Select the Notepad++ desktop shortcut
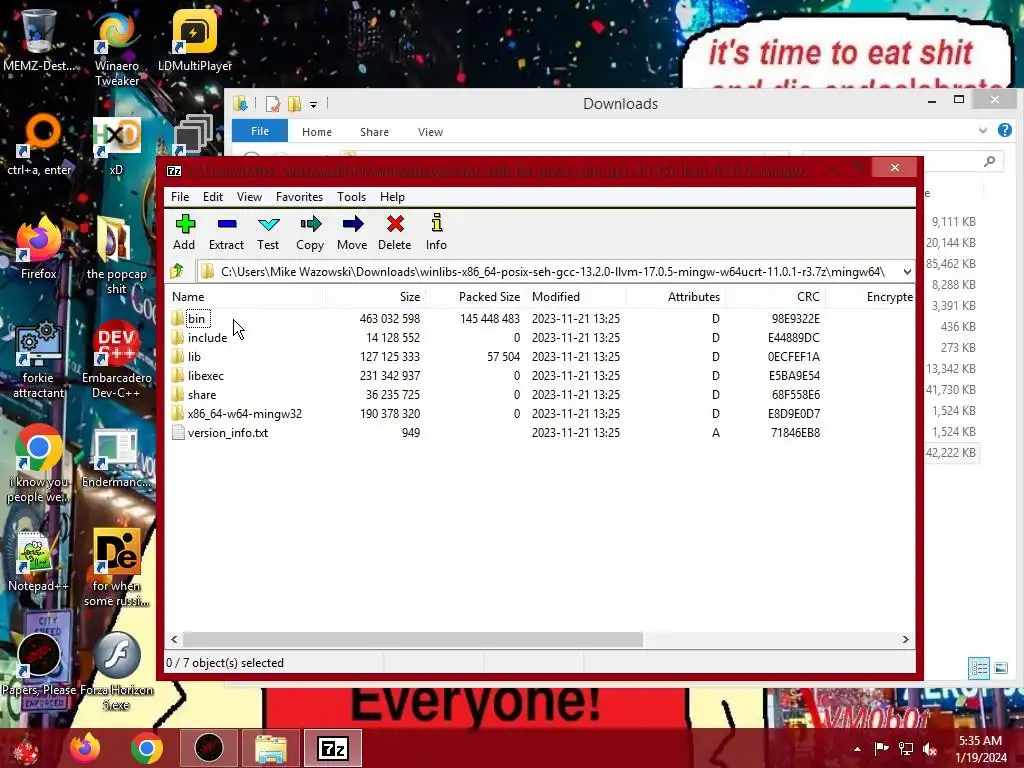The width and height of the screenshot is (1024, 768). (x=38, y=560)
